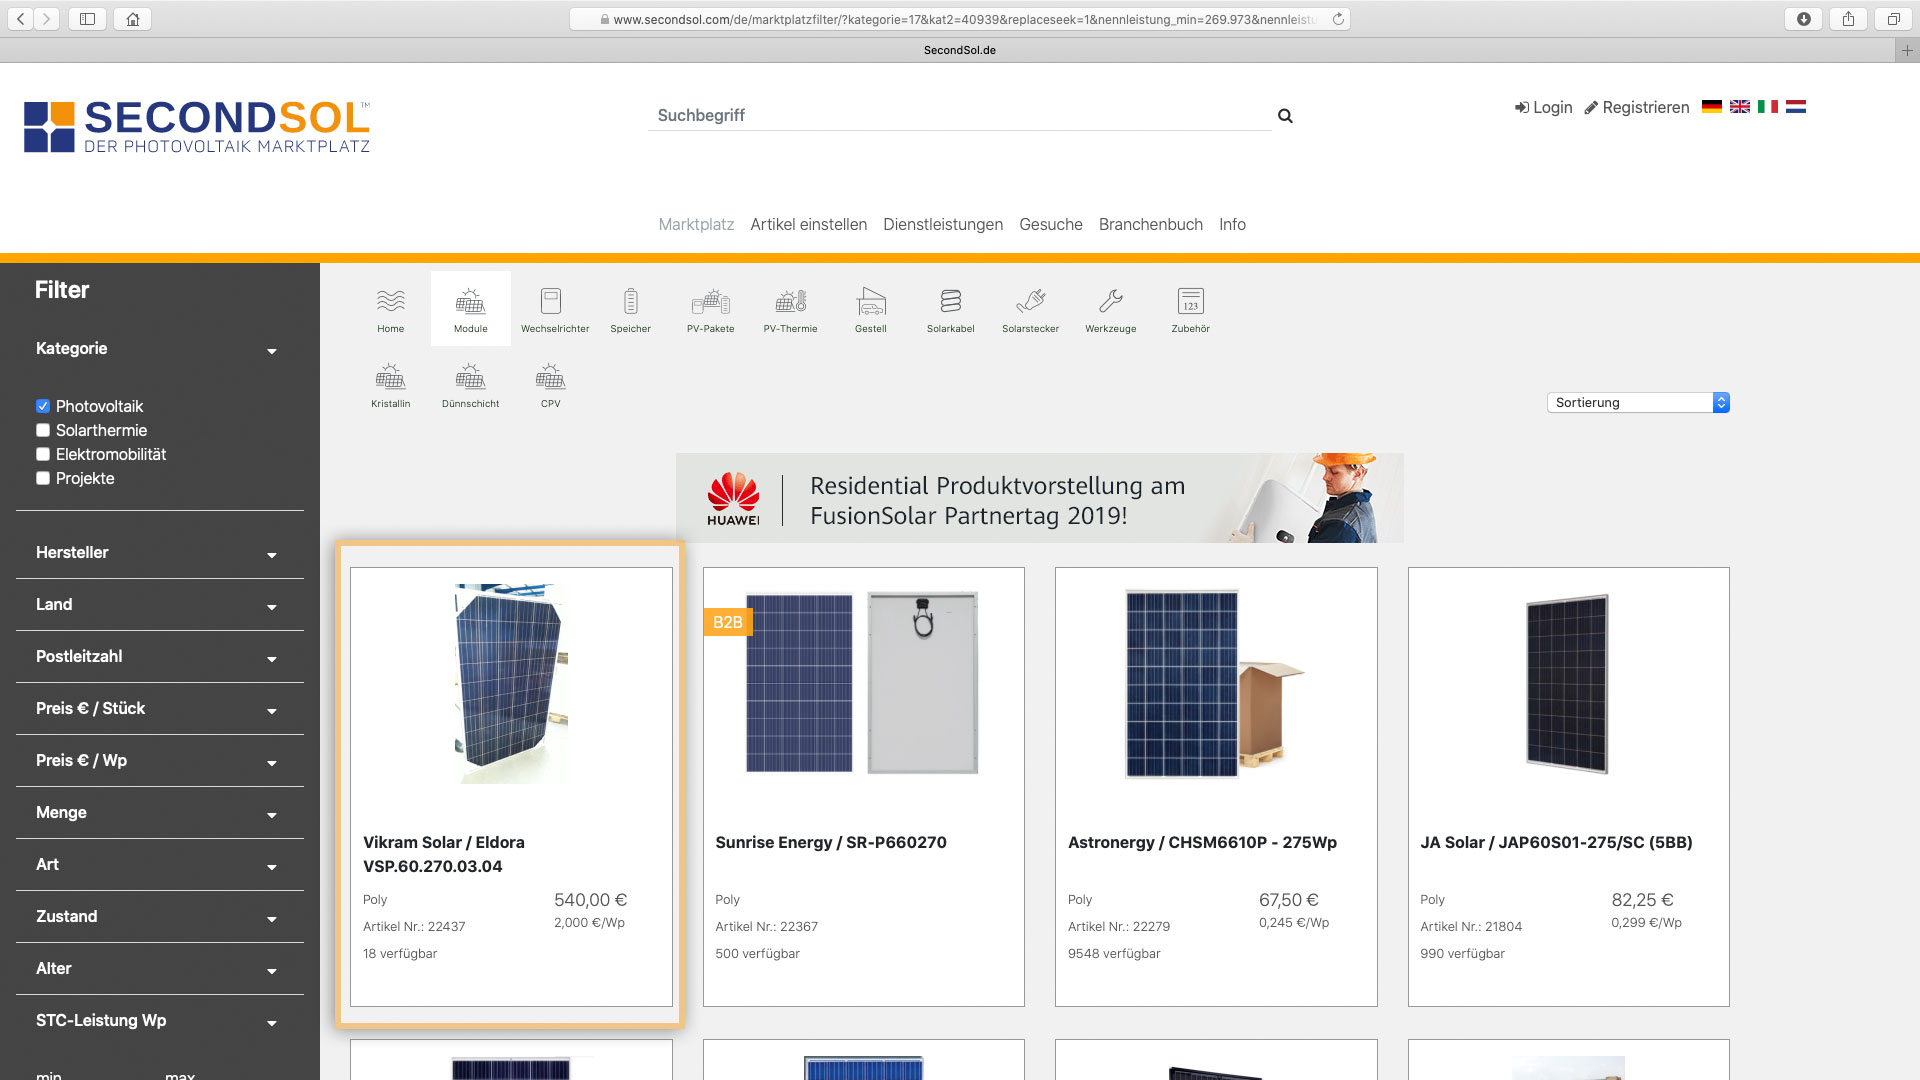This screenshot has width=1920, height=1080.
Task: Click into the Suchbegriff search field
Action: click(958, 115)
